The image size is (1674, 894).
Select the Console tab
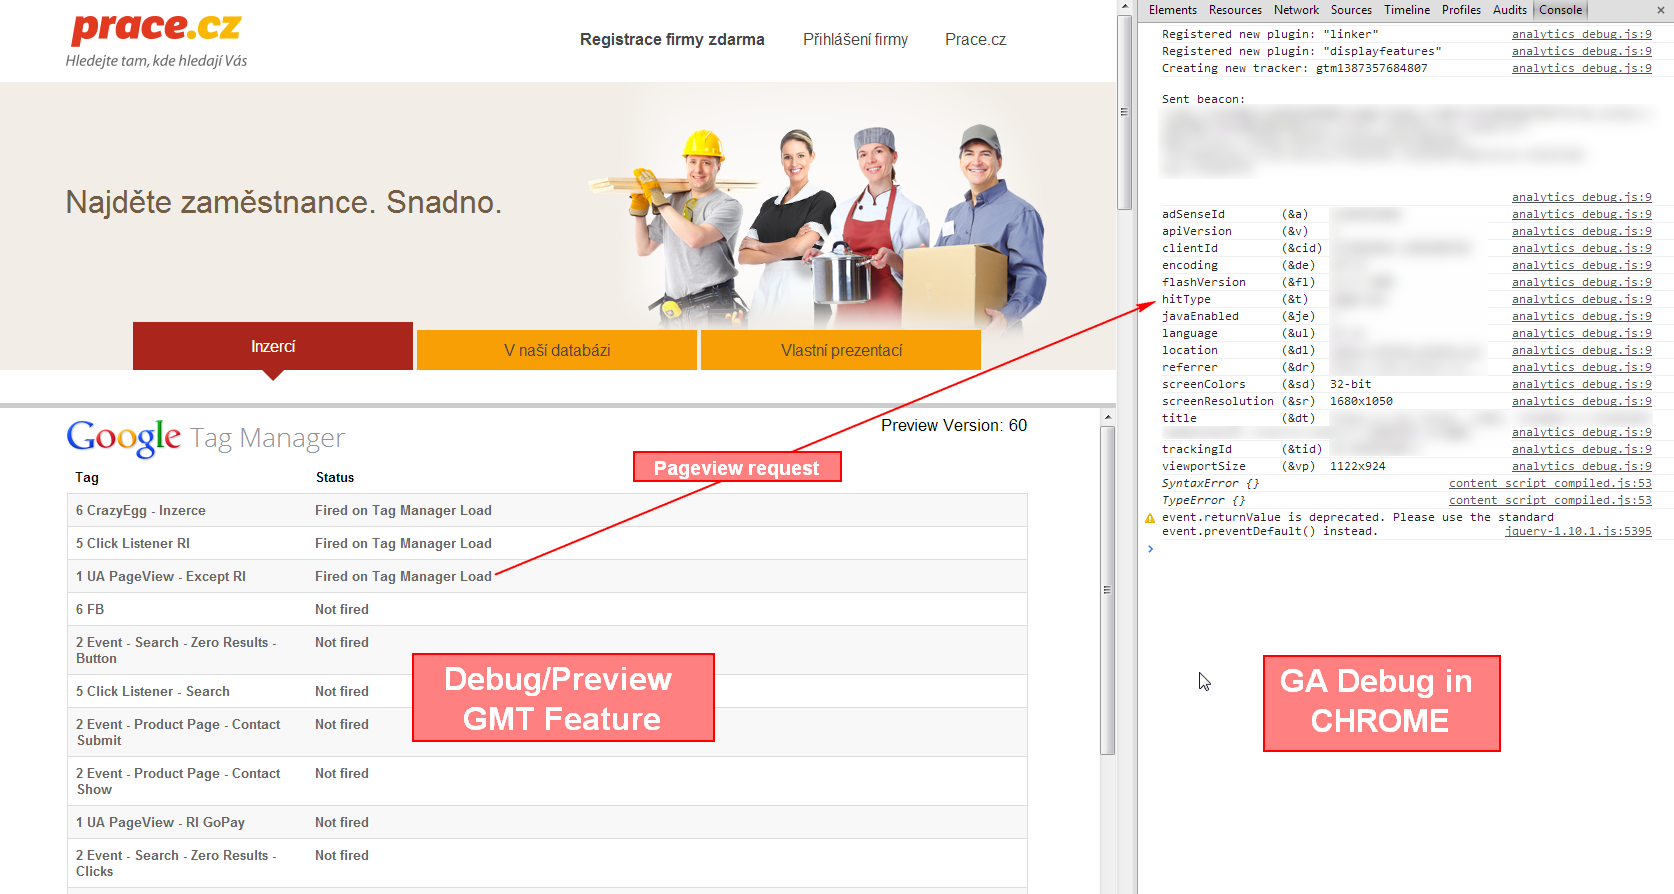pyautogui.click(x=1560, y=10)
